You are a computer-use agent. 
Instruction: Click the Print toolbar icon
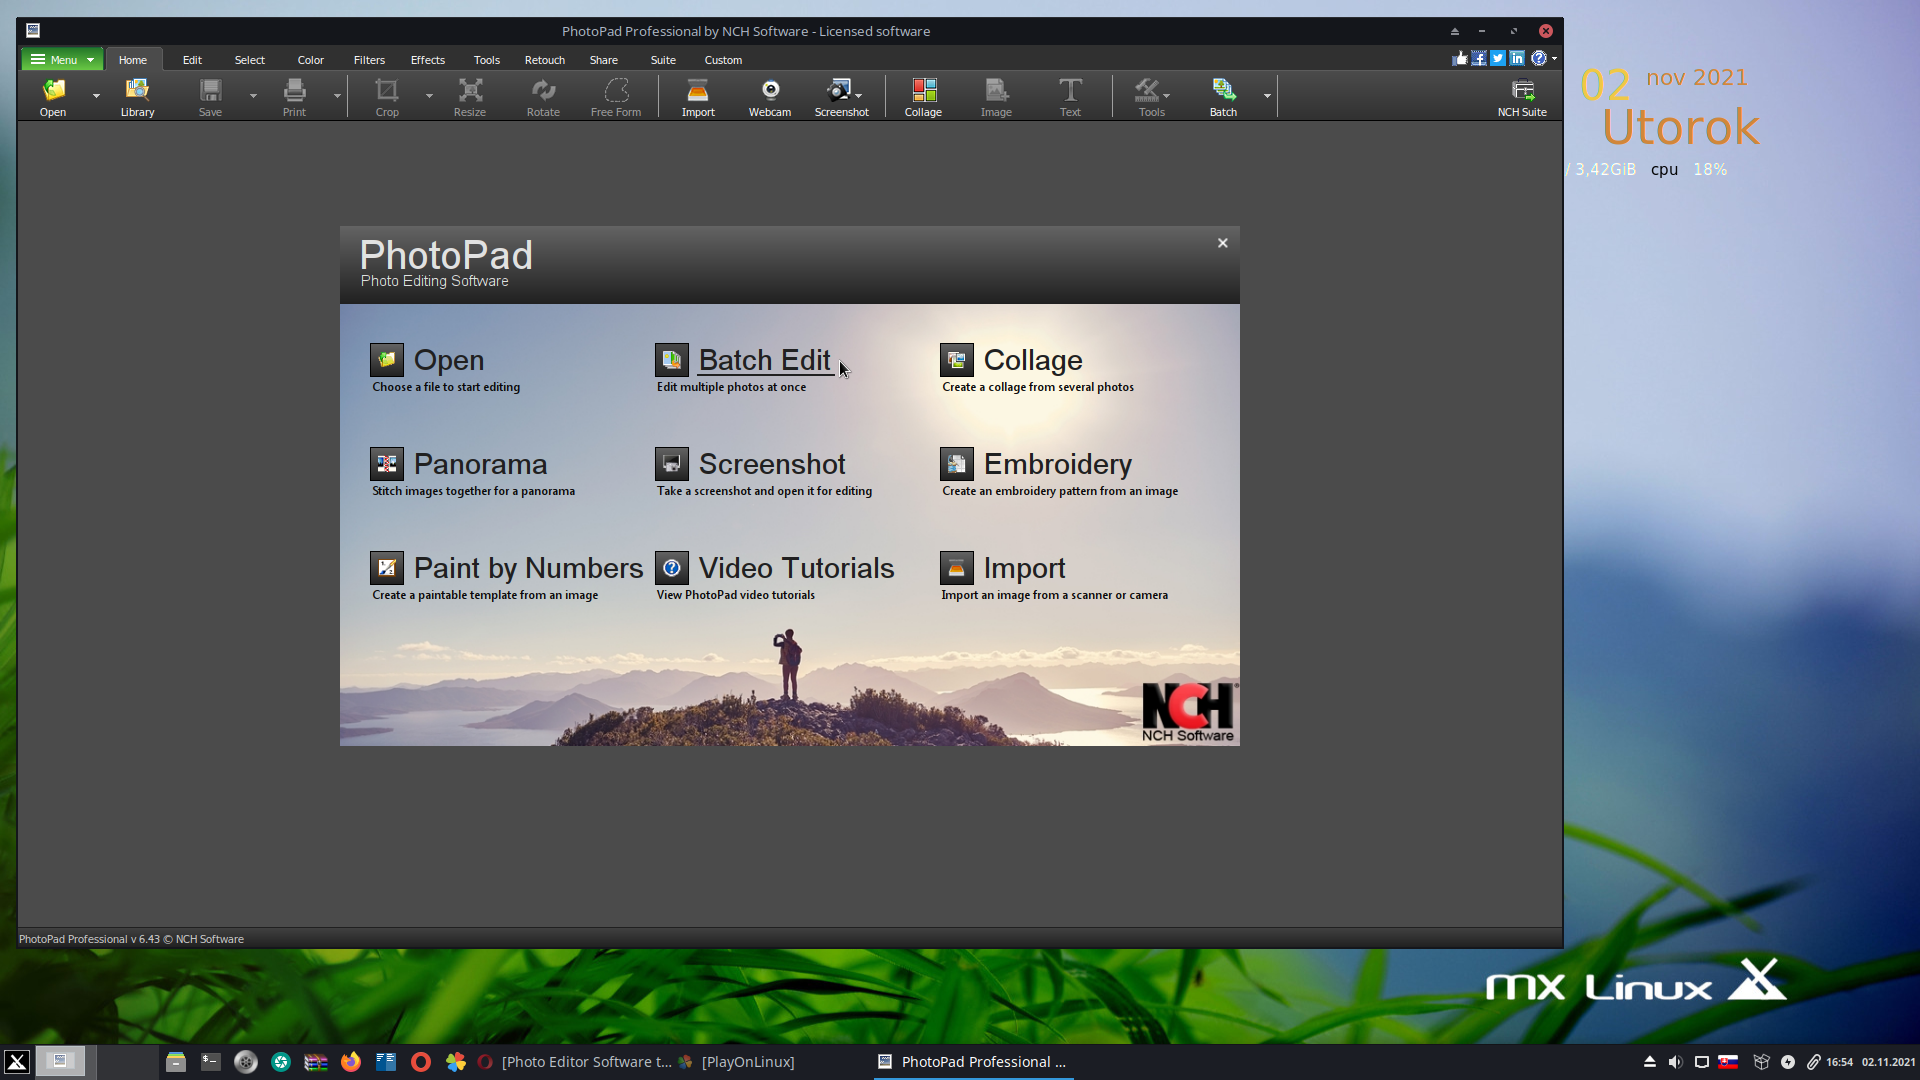tap(294, 97)
